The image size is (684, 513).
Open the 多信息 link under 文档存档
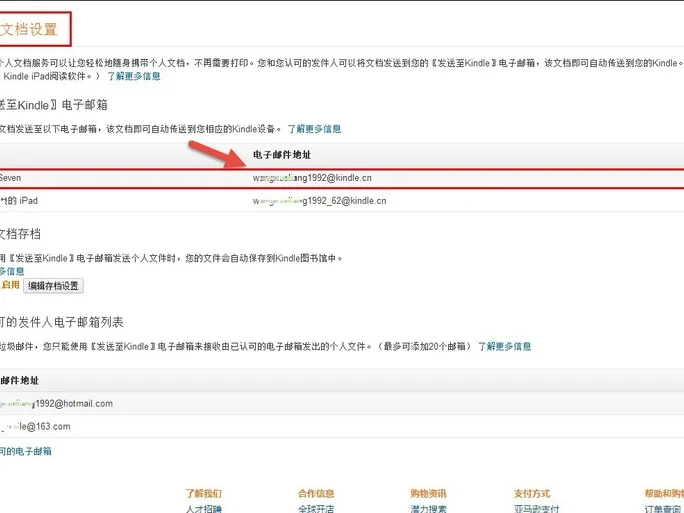(12, 271)
